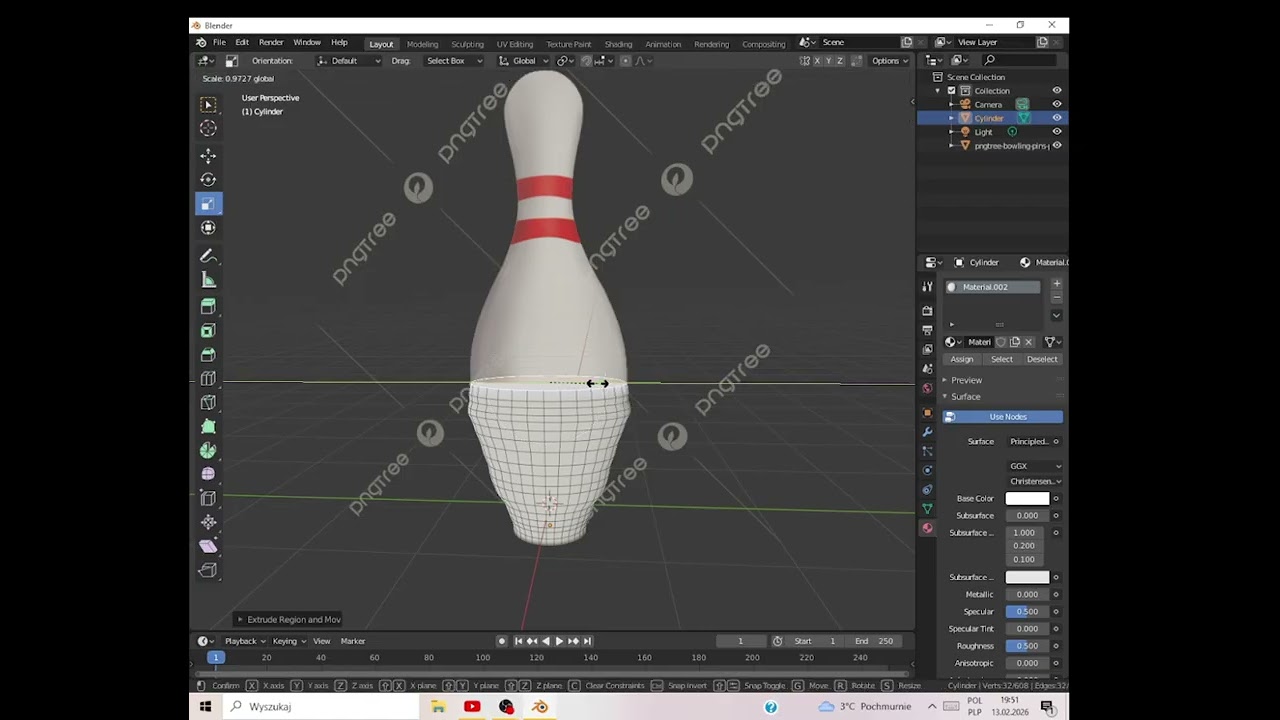Image resolution: width=1280 pixels, height=720 pixels.
Task: Toggle visibility of the Light object
Action: pos(1057,131)
